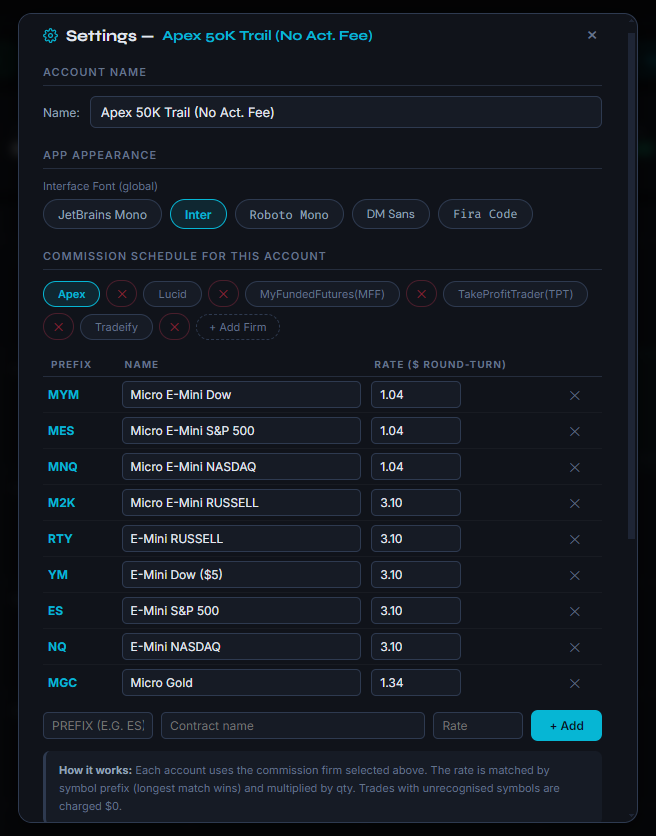Focus the Contract name input field
This screenshot has height=836, width=656.
pos(293,726)
